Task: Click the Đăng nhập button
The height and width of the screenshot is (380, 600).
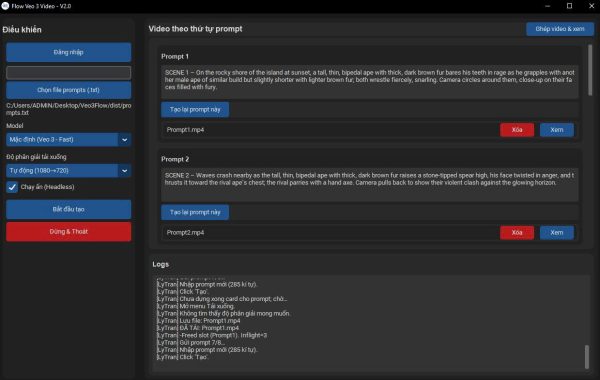Action: point(68,52)
